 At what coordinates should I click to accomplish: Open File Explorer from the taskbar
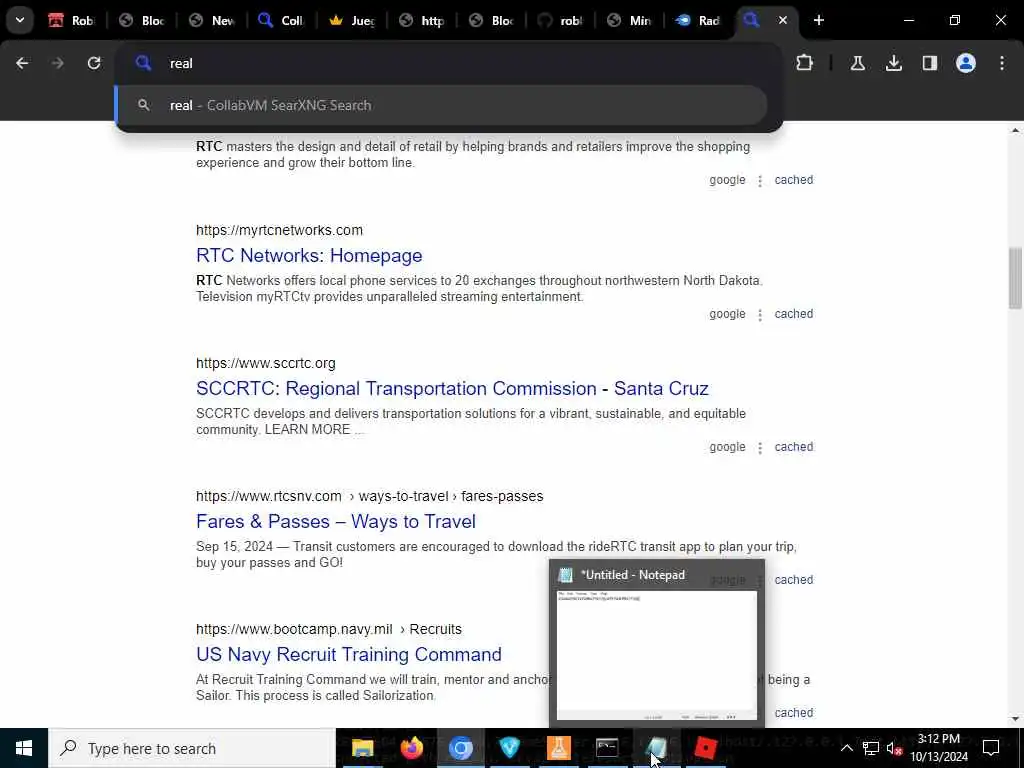click(362, 748)
